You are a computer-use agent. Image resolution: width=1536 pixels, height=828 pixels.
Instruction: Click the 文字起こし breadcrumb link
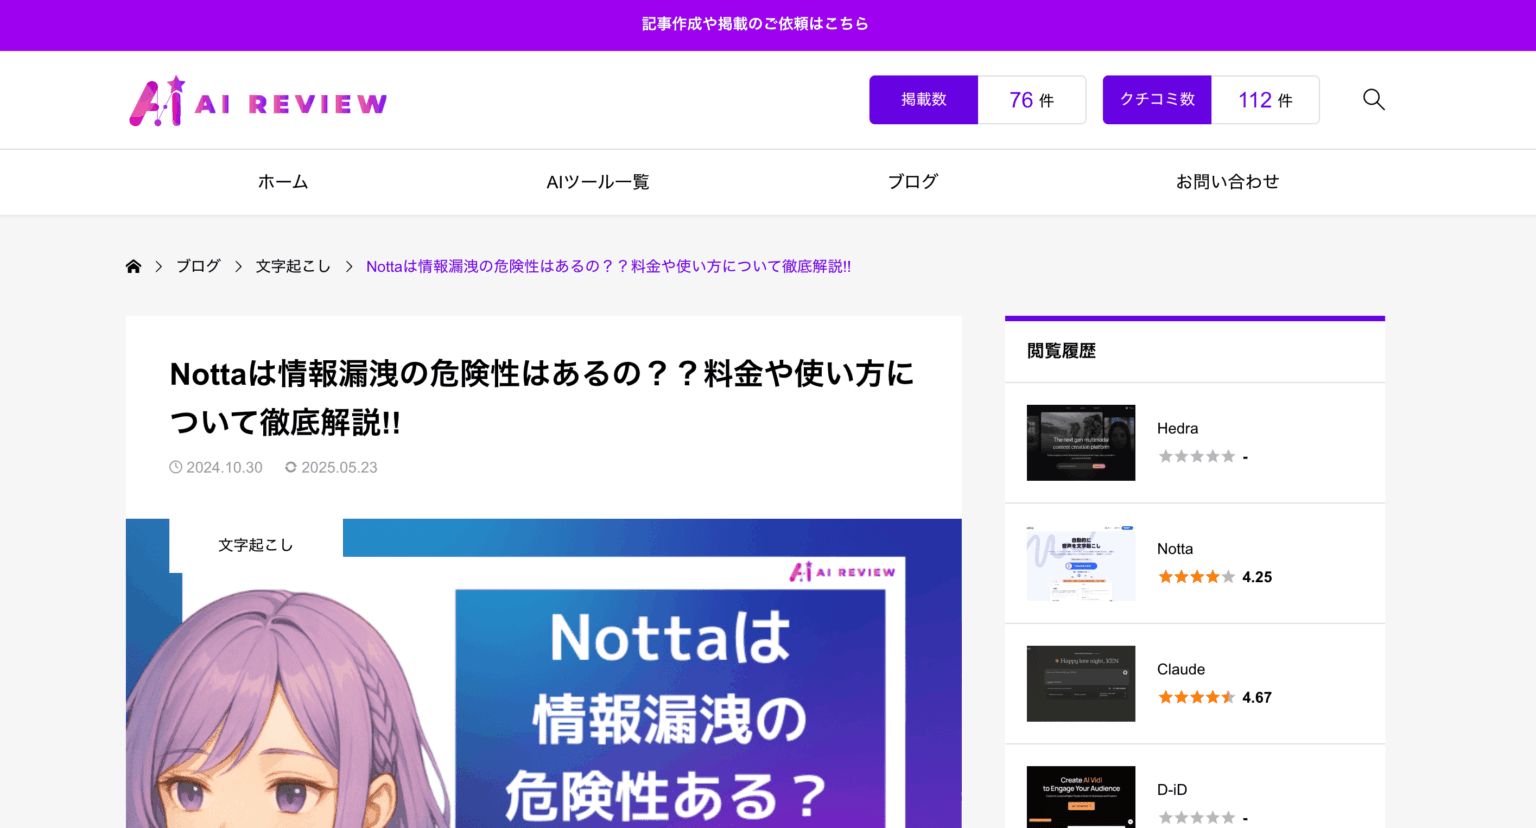point(292,265)
